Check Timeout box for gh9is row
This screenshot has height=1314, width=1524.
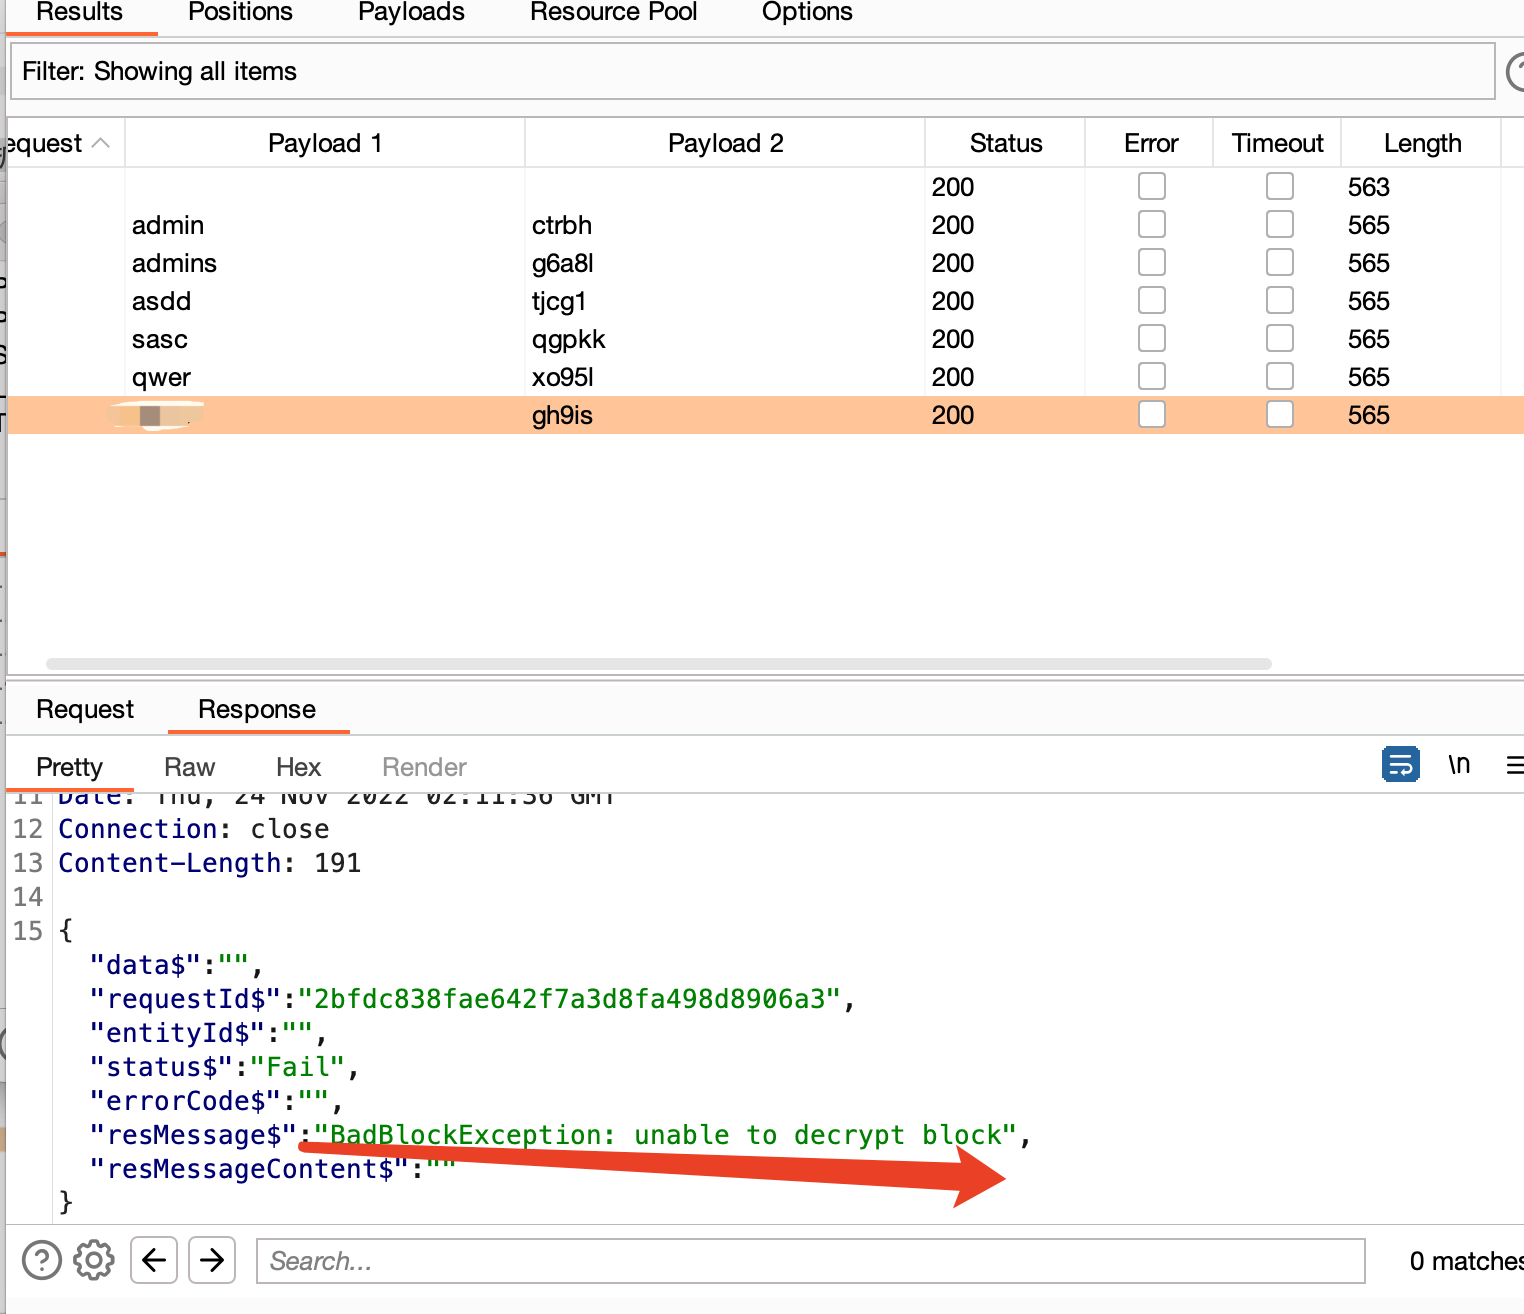pos(1280,414)
